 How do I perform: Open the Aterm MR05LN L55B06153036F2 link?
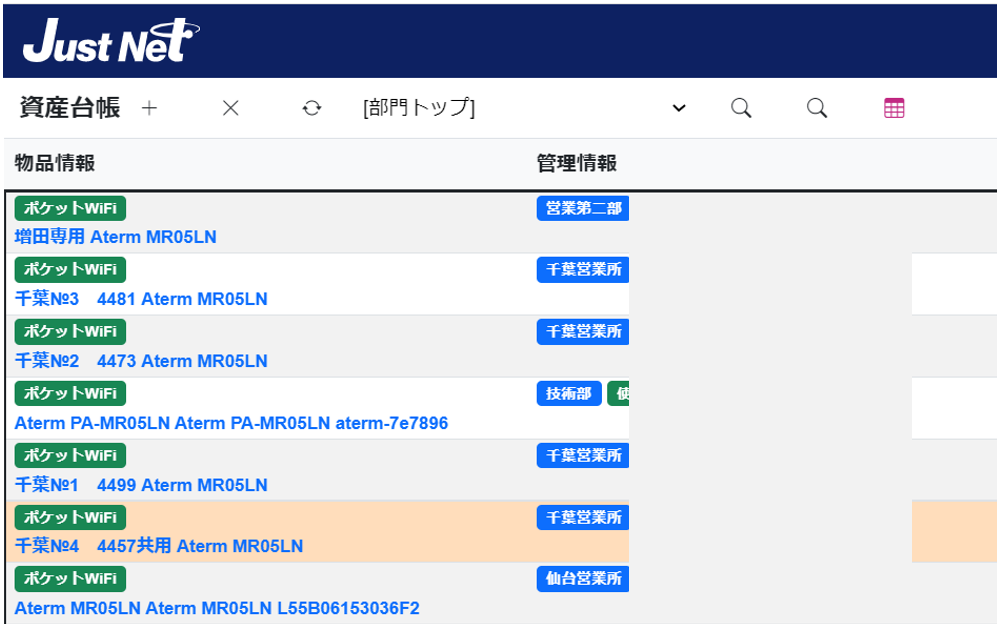217,608
